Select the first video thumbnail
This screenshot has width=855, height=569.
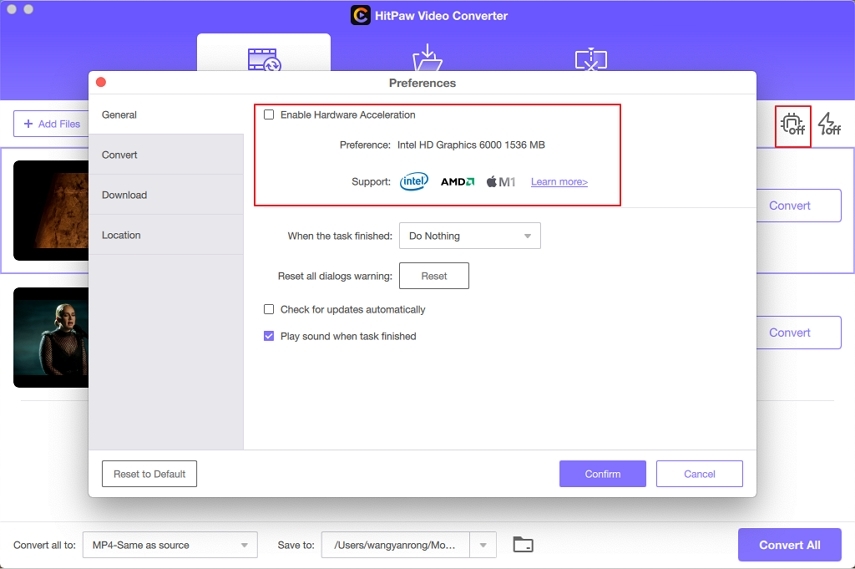click(51, 210)
